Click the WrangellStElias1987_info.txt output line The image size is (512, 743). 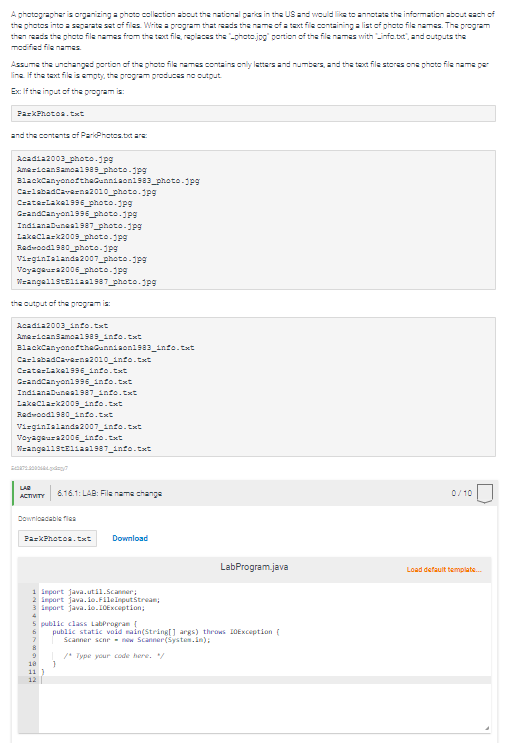(x=84, y=449)
